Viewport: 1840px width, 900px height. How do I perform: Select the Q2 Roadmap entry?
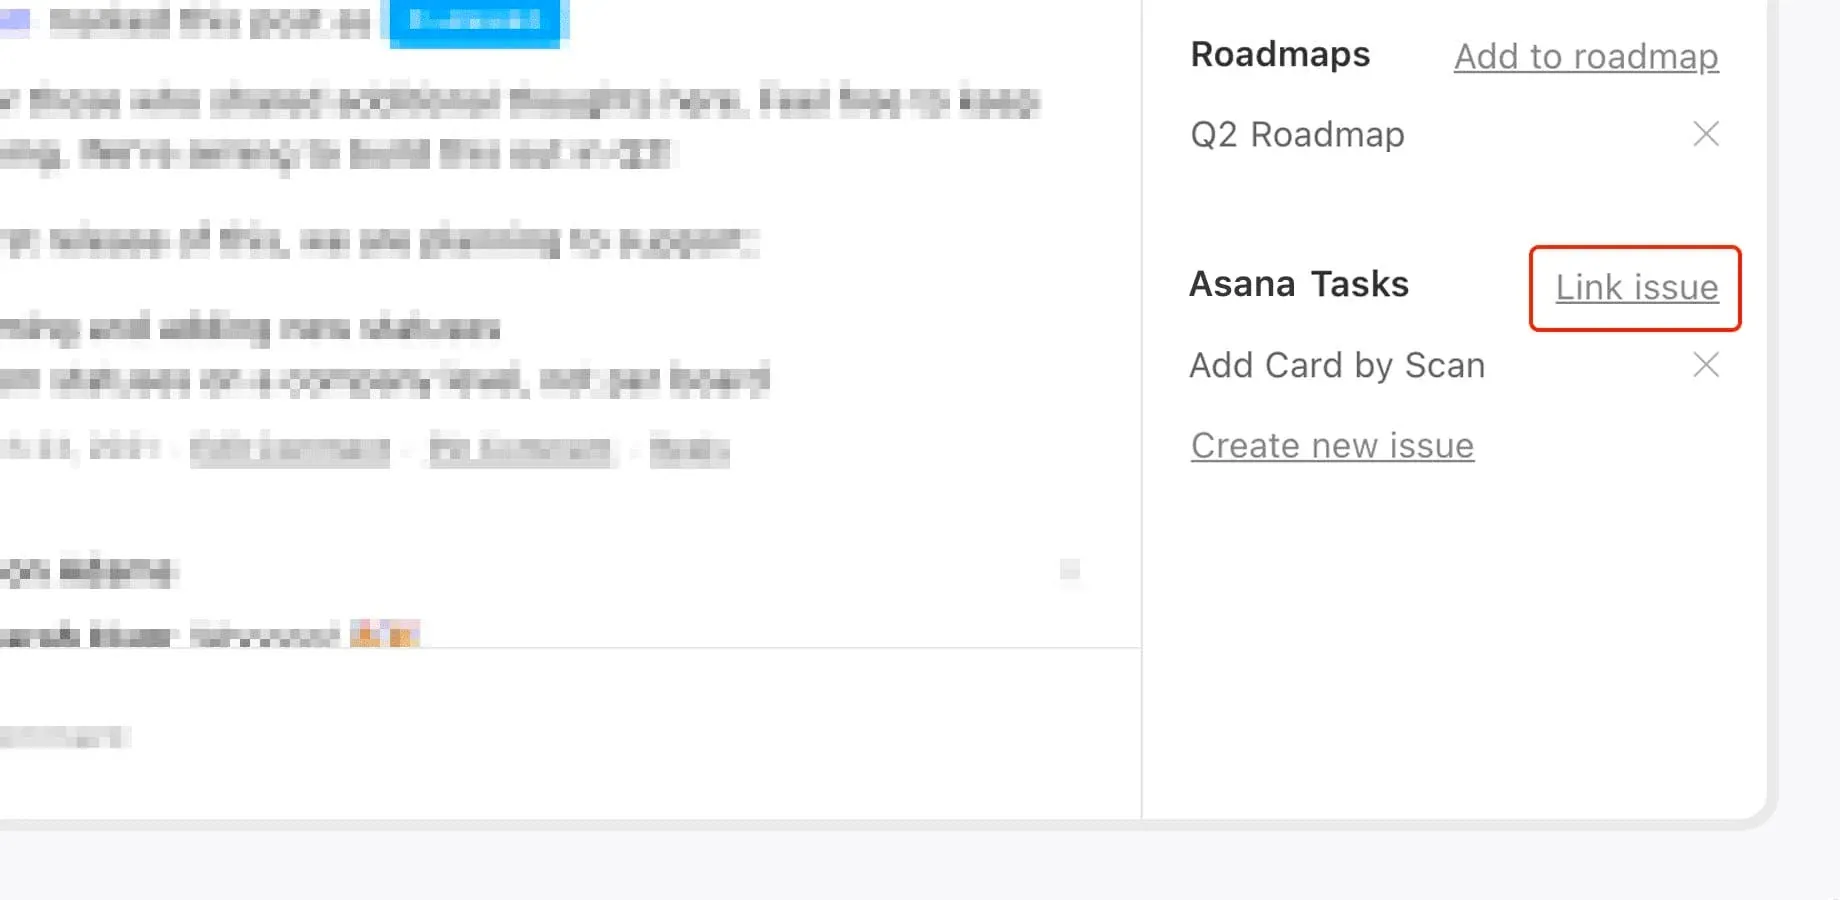pyautogui.click(x=1297, y=134)
